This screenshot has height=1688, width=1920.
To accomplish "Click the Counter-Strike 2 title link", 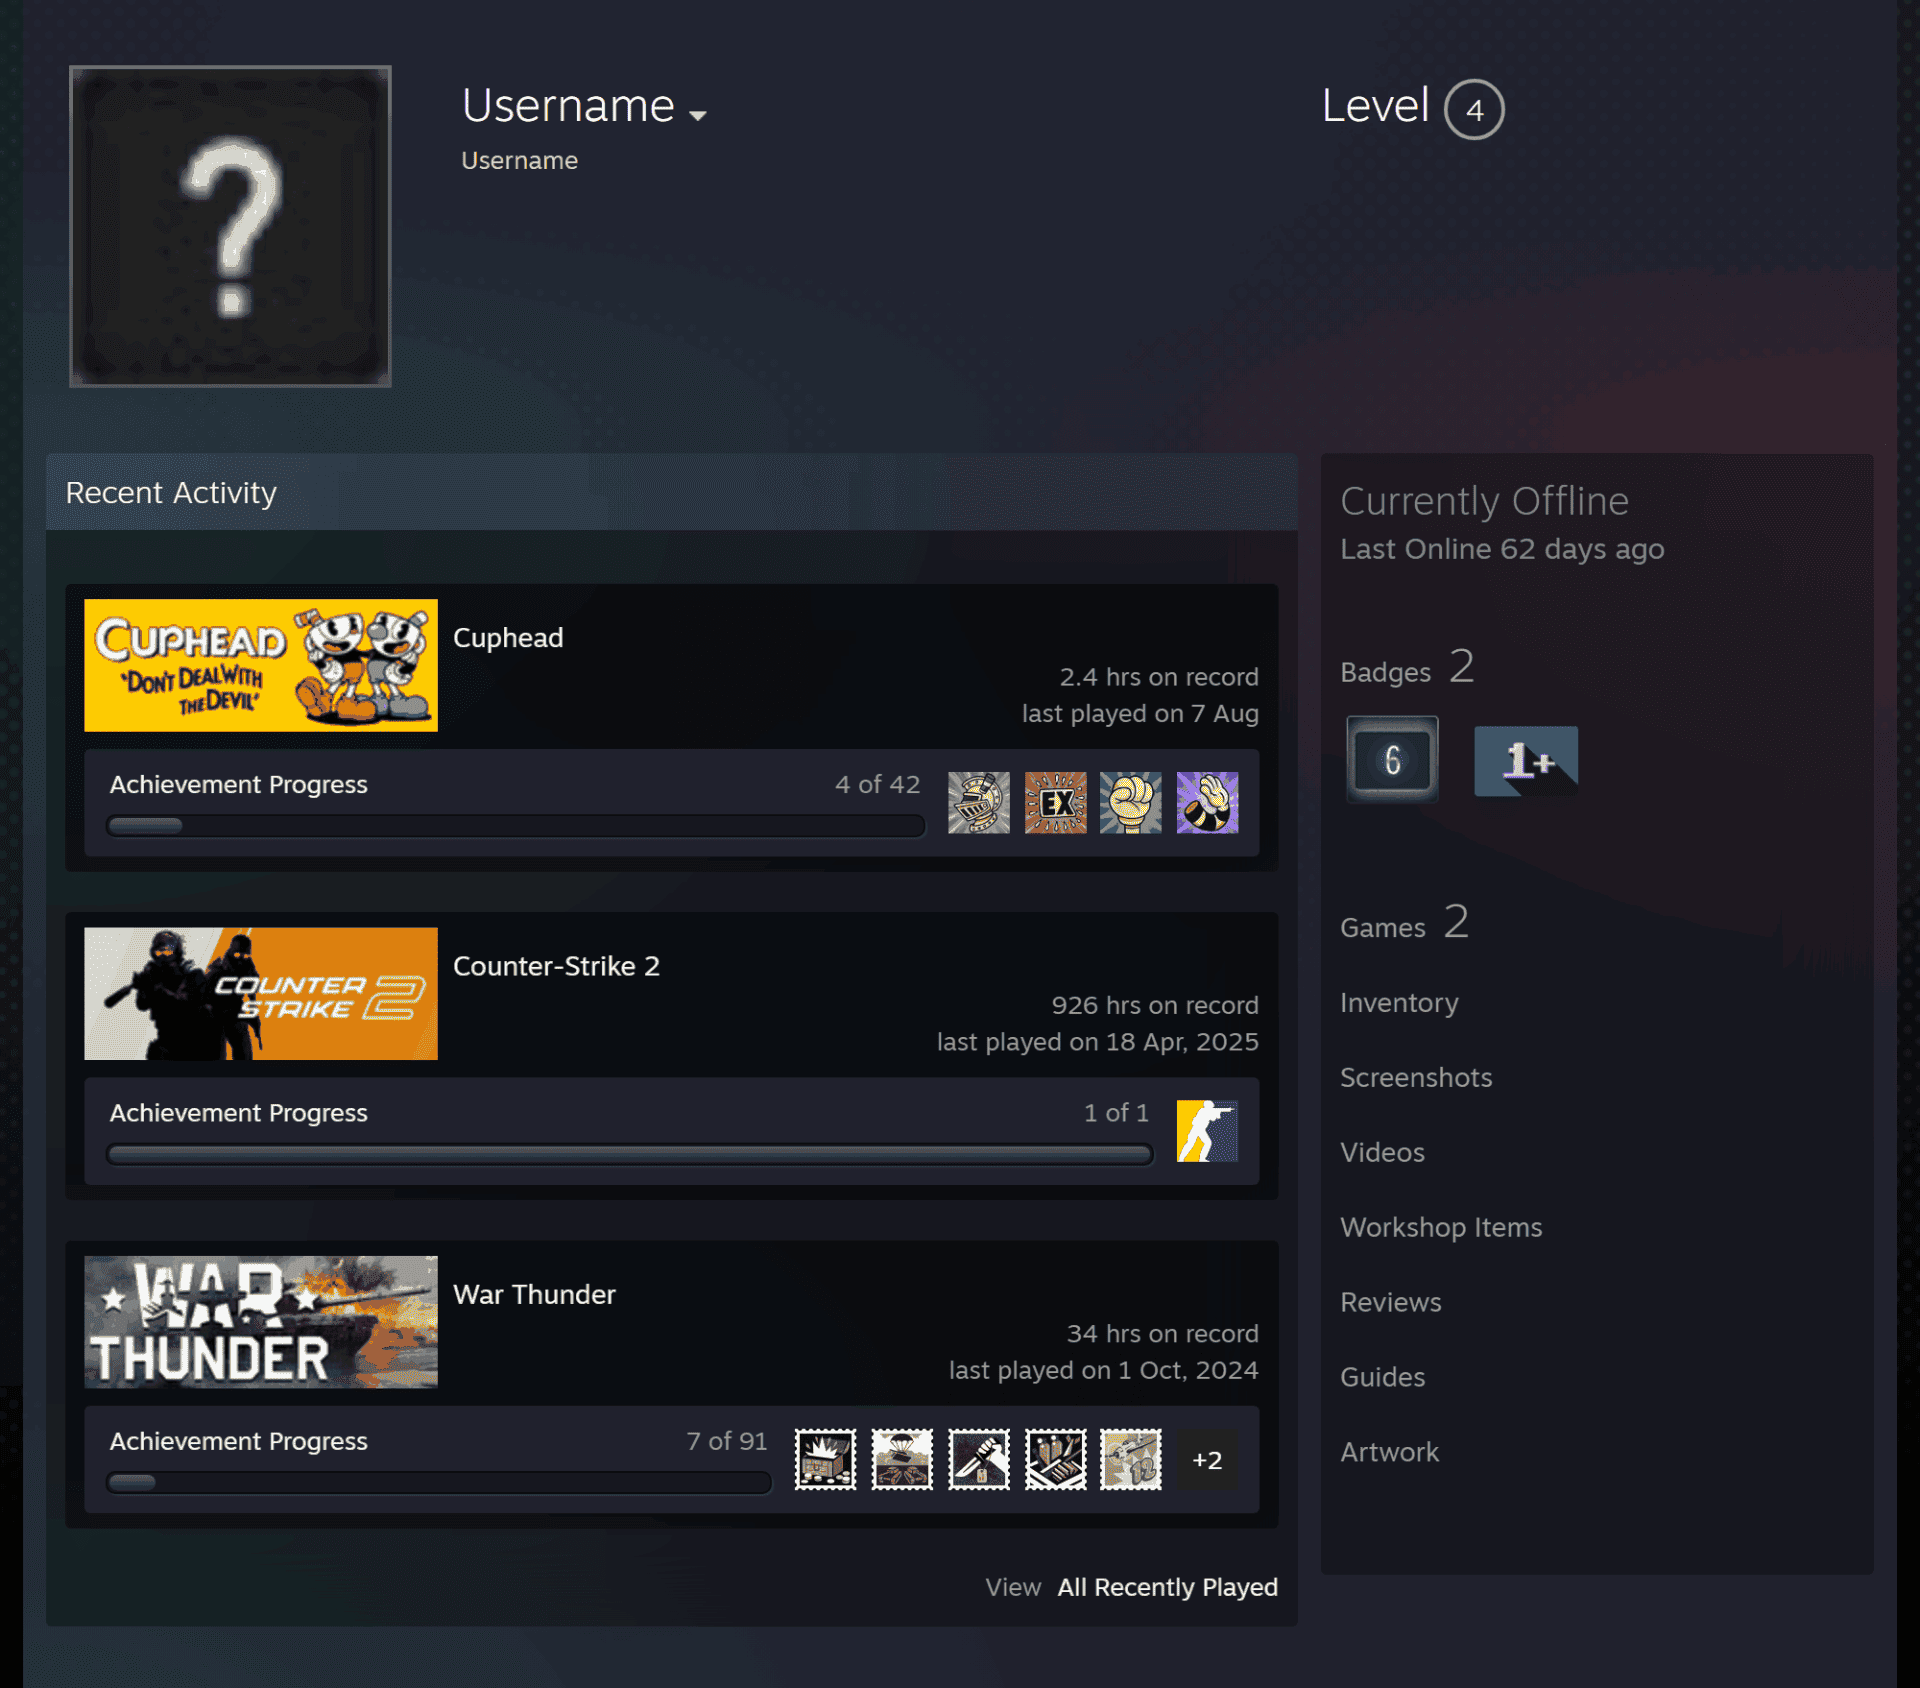I will (556, 966).
